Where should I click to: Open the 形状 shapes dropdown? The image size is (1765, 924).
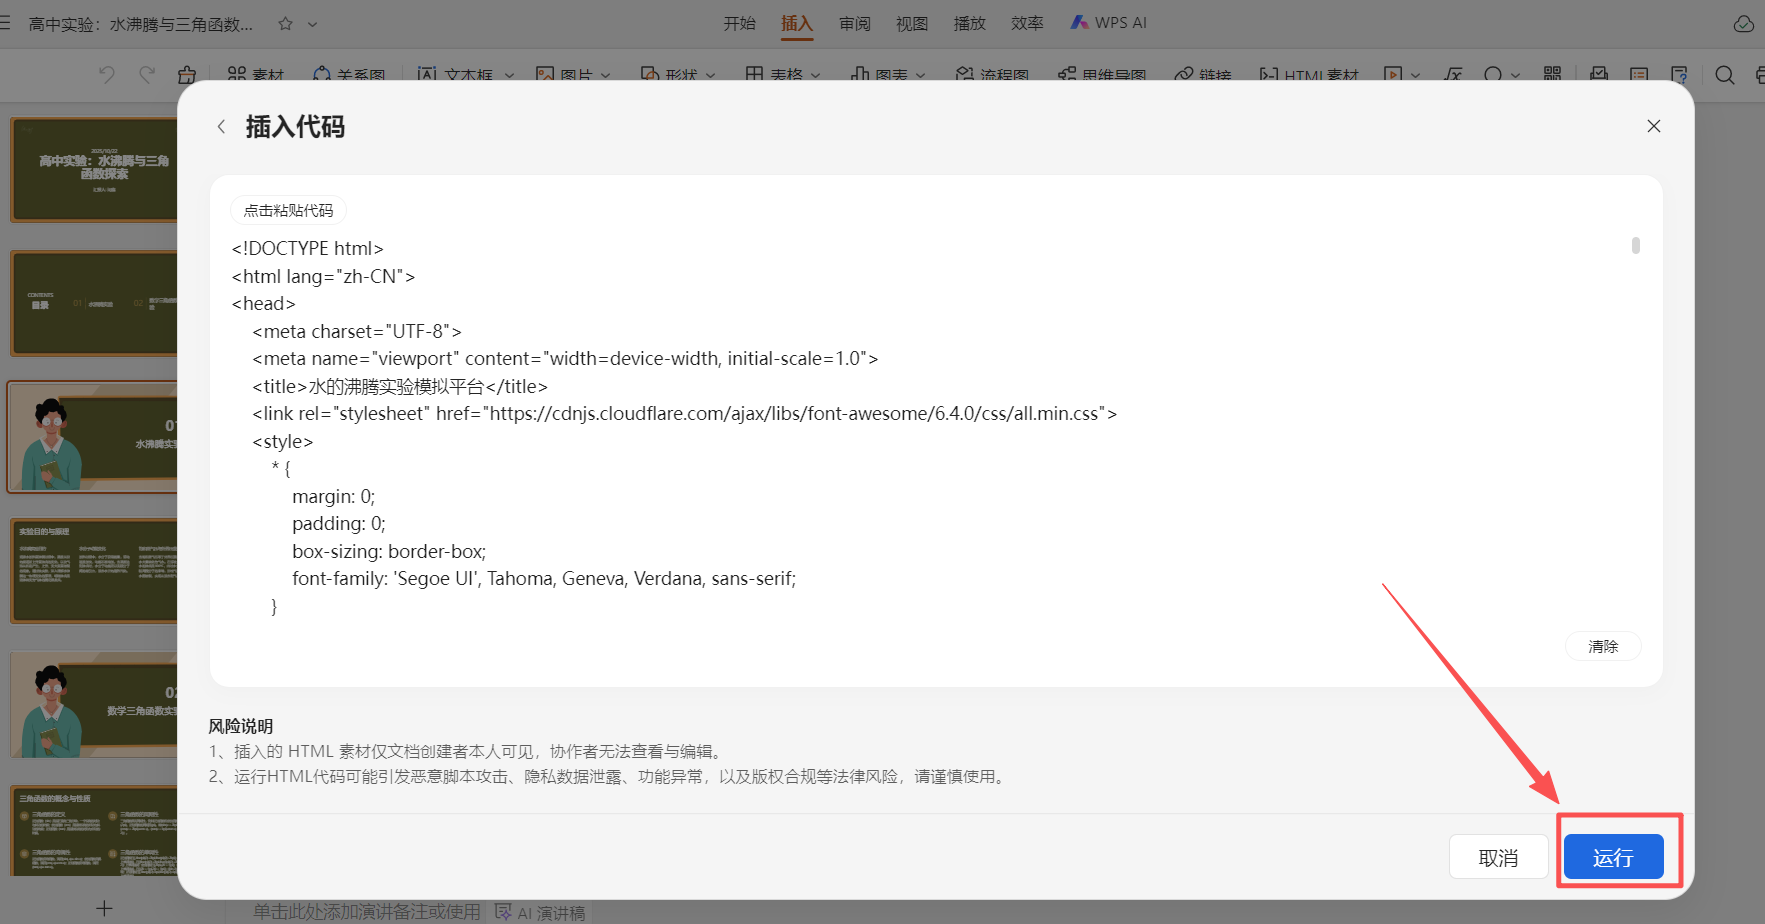tap(711, 75)
